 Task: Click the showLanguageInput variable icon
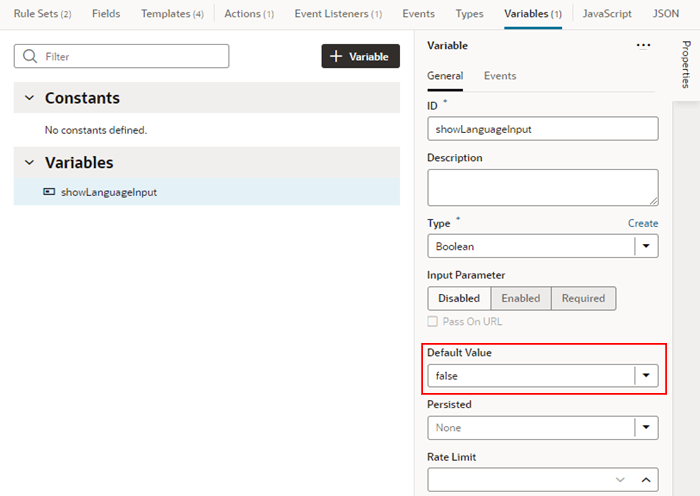tap(50, 192)
